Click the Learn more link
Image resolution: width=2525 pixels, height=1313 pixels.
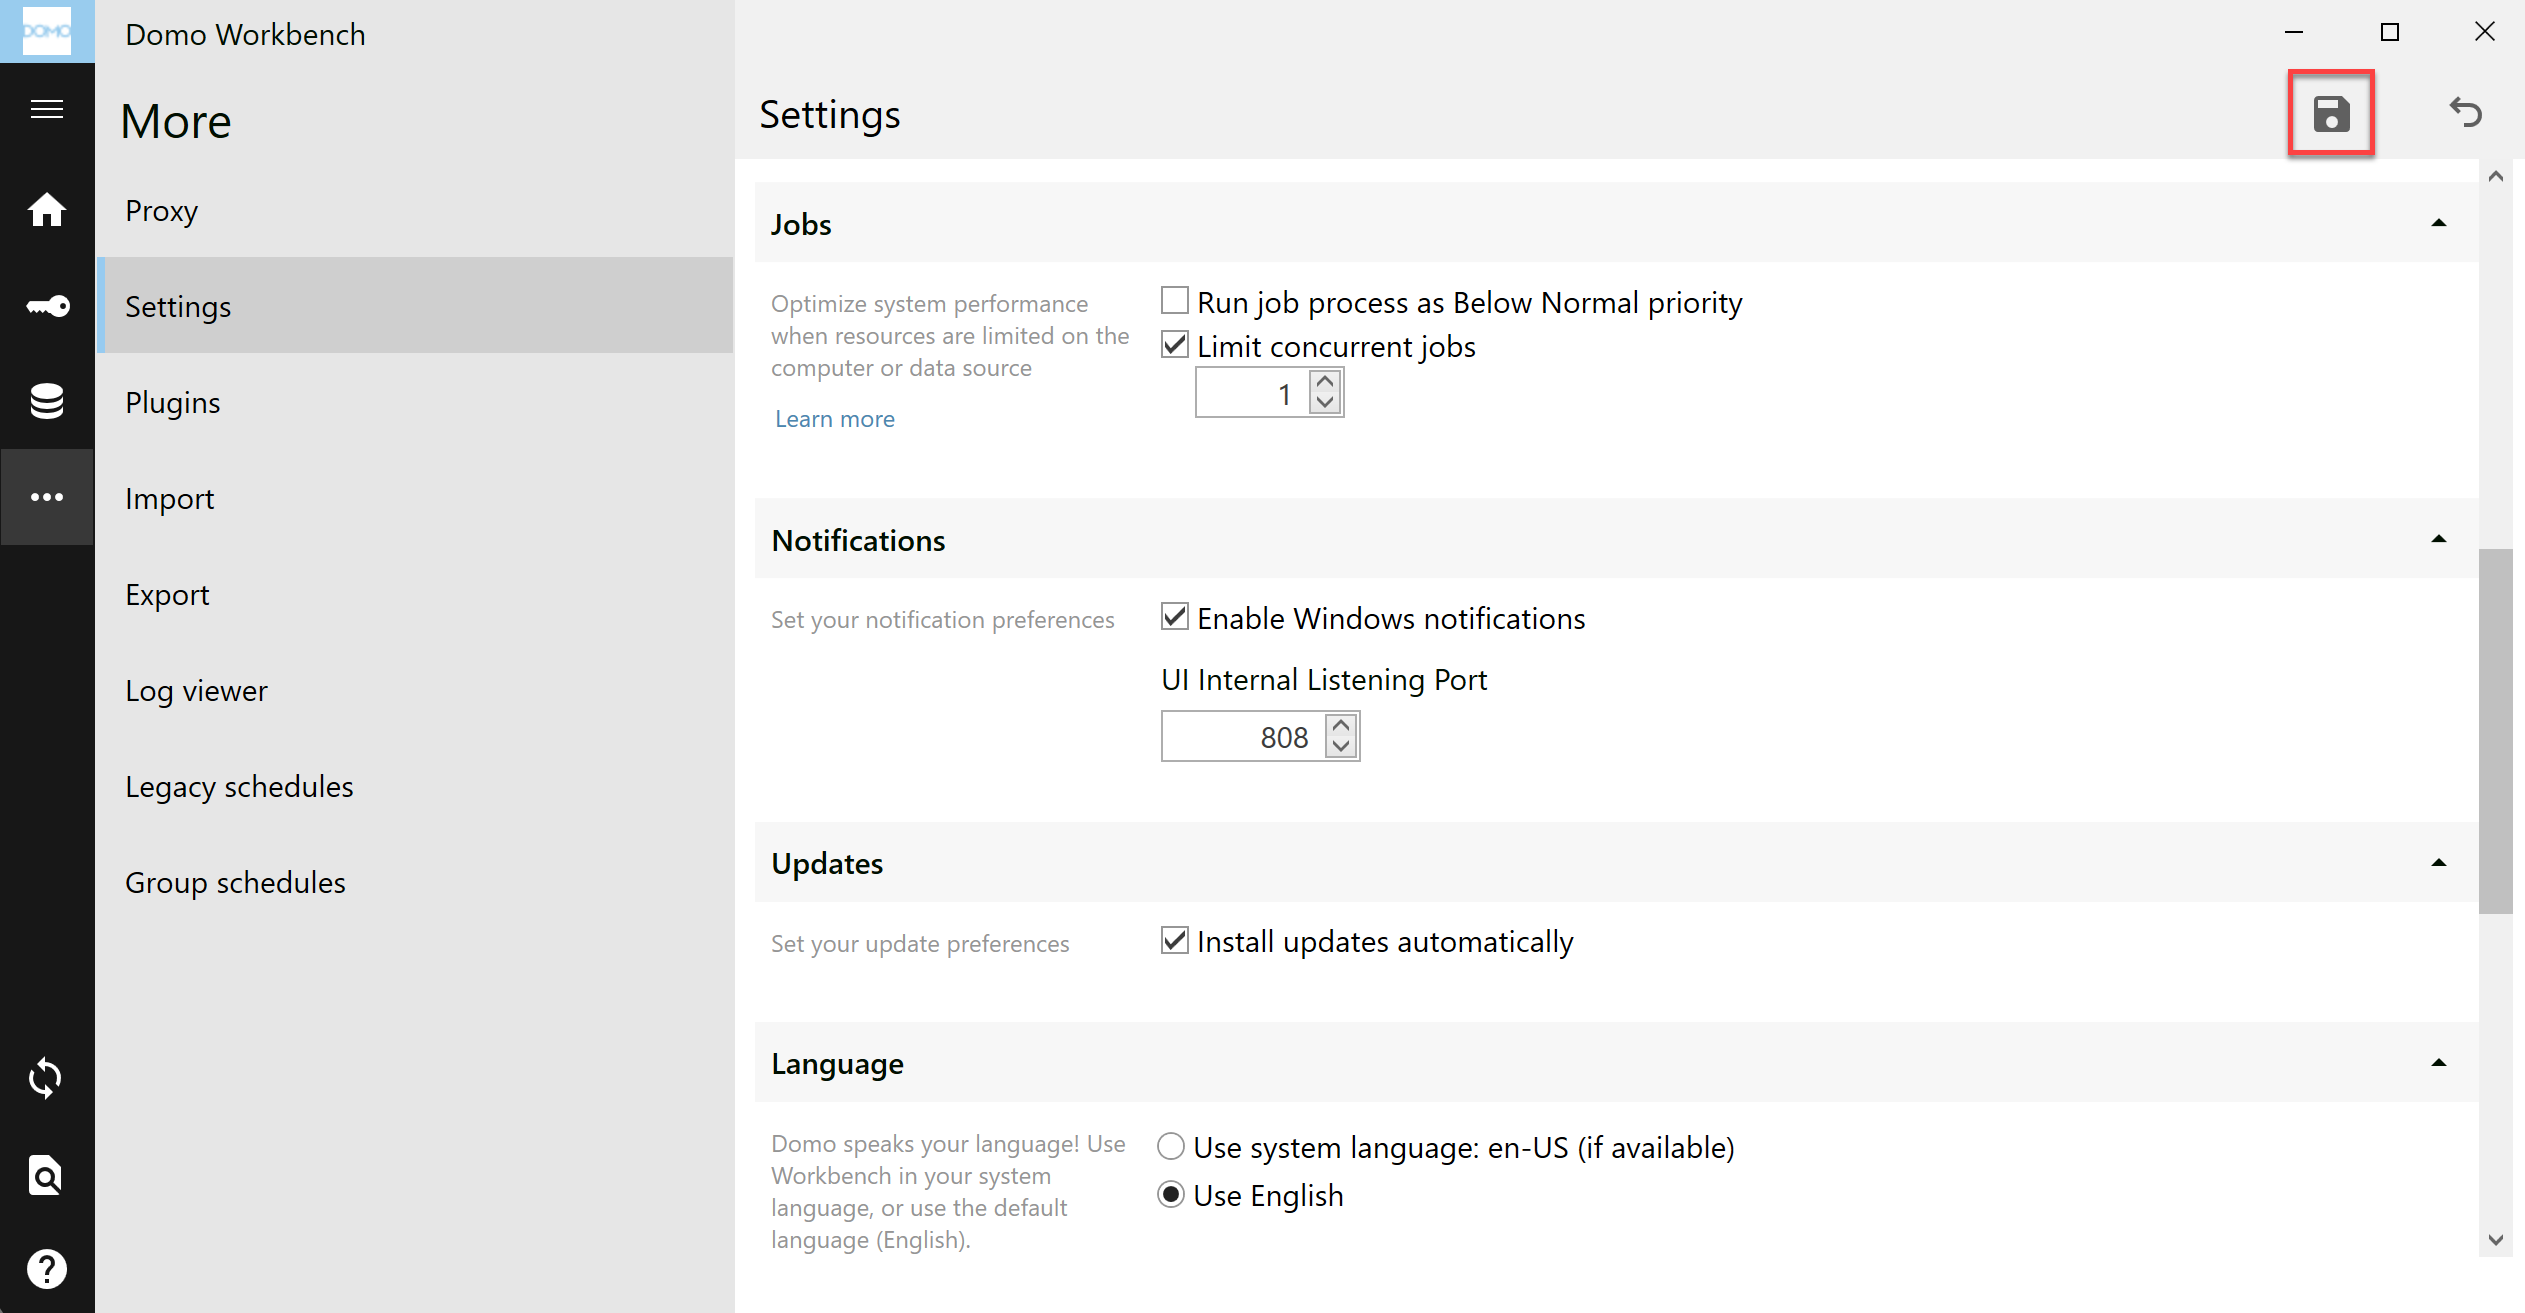coord(834,418)
